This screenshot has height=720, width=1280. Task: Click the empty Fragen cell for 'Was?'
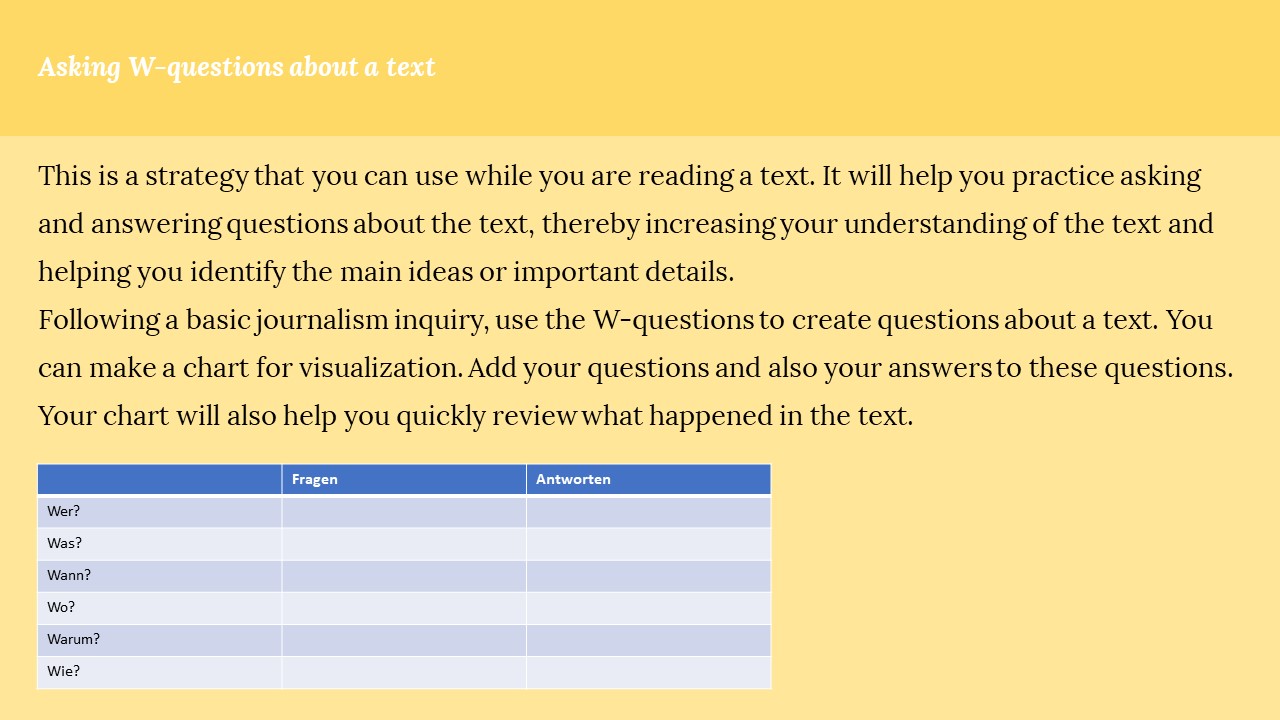click(404, 544)
